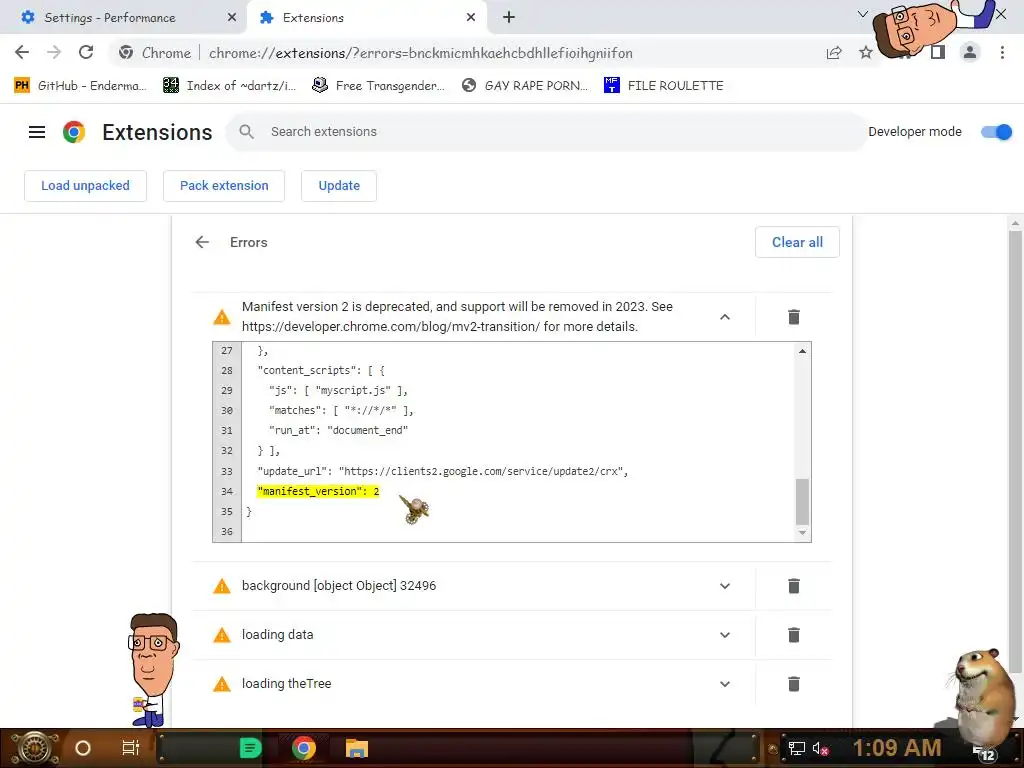1024x768 pixels.
Task: Expand the loading data error
Action: (725, 635)
